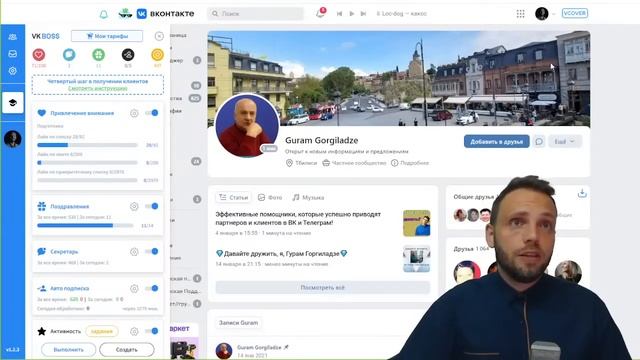
Task: Click the Выполнить button
Action: [x=69, y=350]
